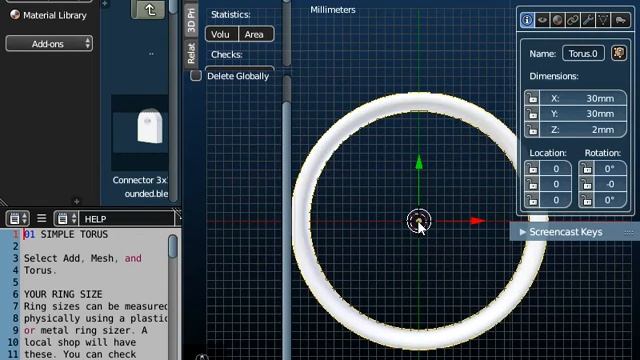This screenshot has height=360, width=640.
Task: Select the 3D Pri vertical tab
Action: pos(191,20)
